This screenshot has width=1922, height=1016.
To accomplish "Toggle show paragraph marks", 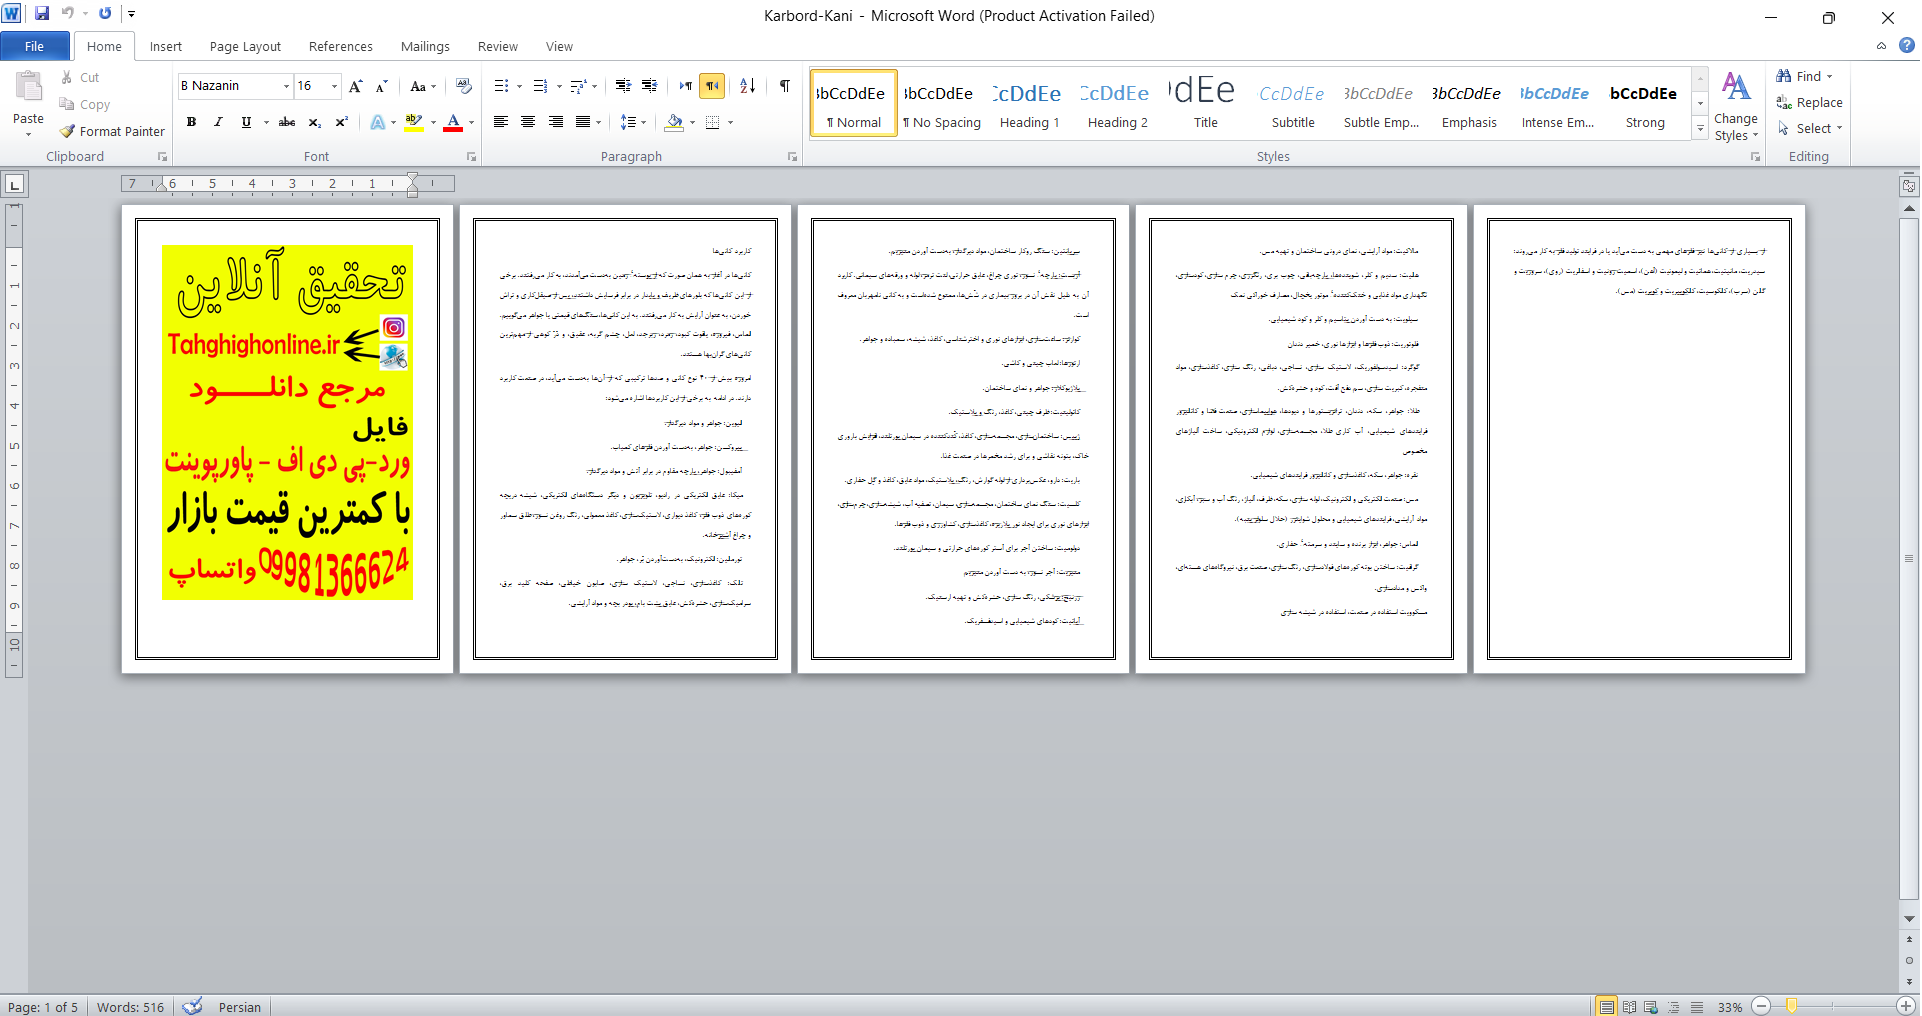I will tap(785, 86).
